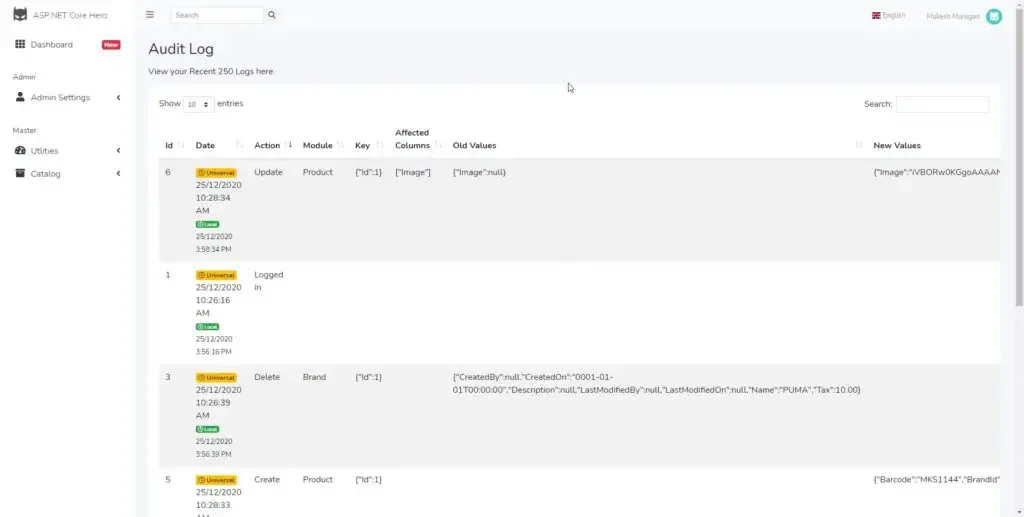Click Local badge in Delete row
The width and height of the screenshot is (1024, 517).
(x=208, y=430)
